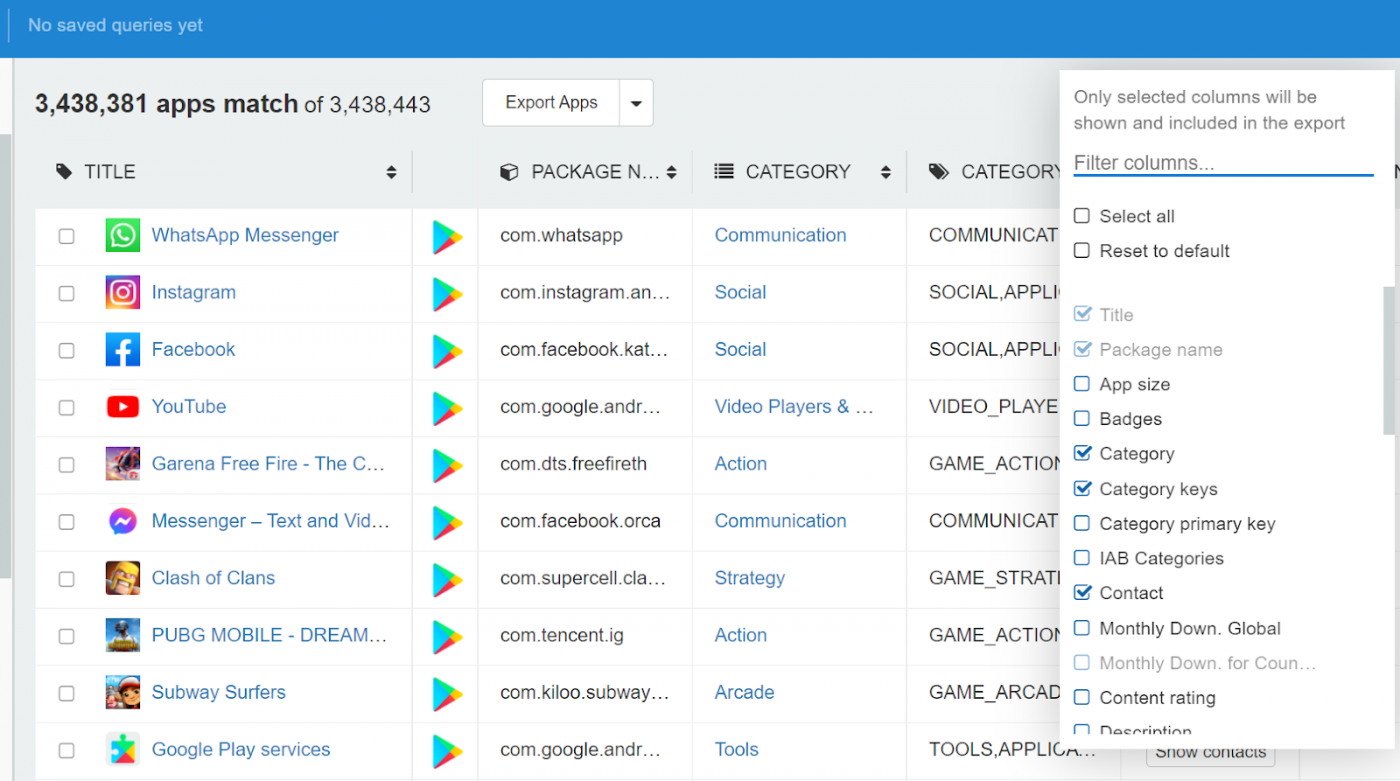This screenshot has width=1400, height=781.
Task: Click the com.dts.freefireth package name cell
Action: pos(574,464)
